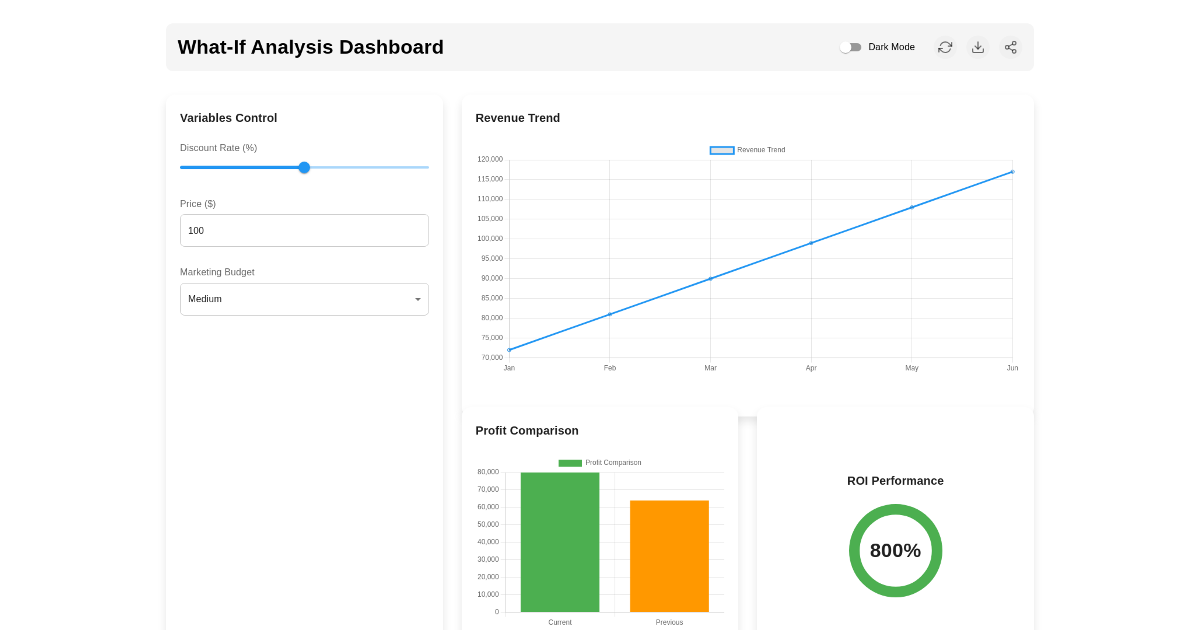Click the Variables Control panel header
This screenshot has width=1200, height=630.
228,117
